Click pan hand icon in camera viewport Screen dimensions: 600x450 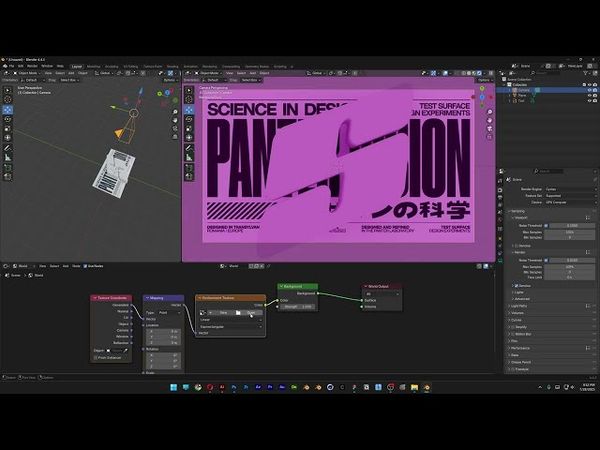coord(490,120)
